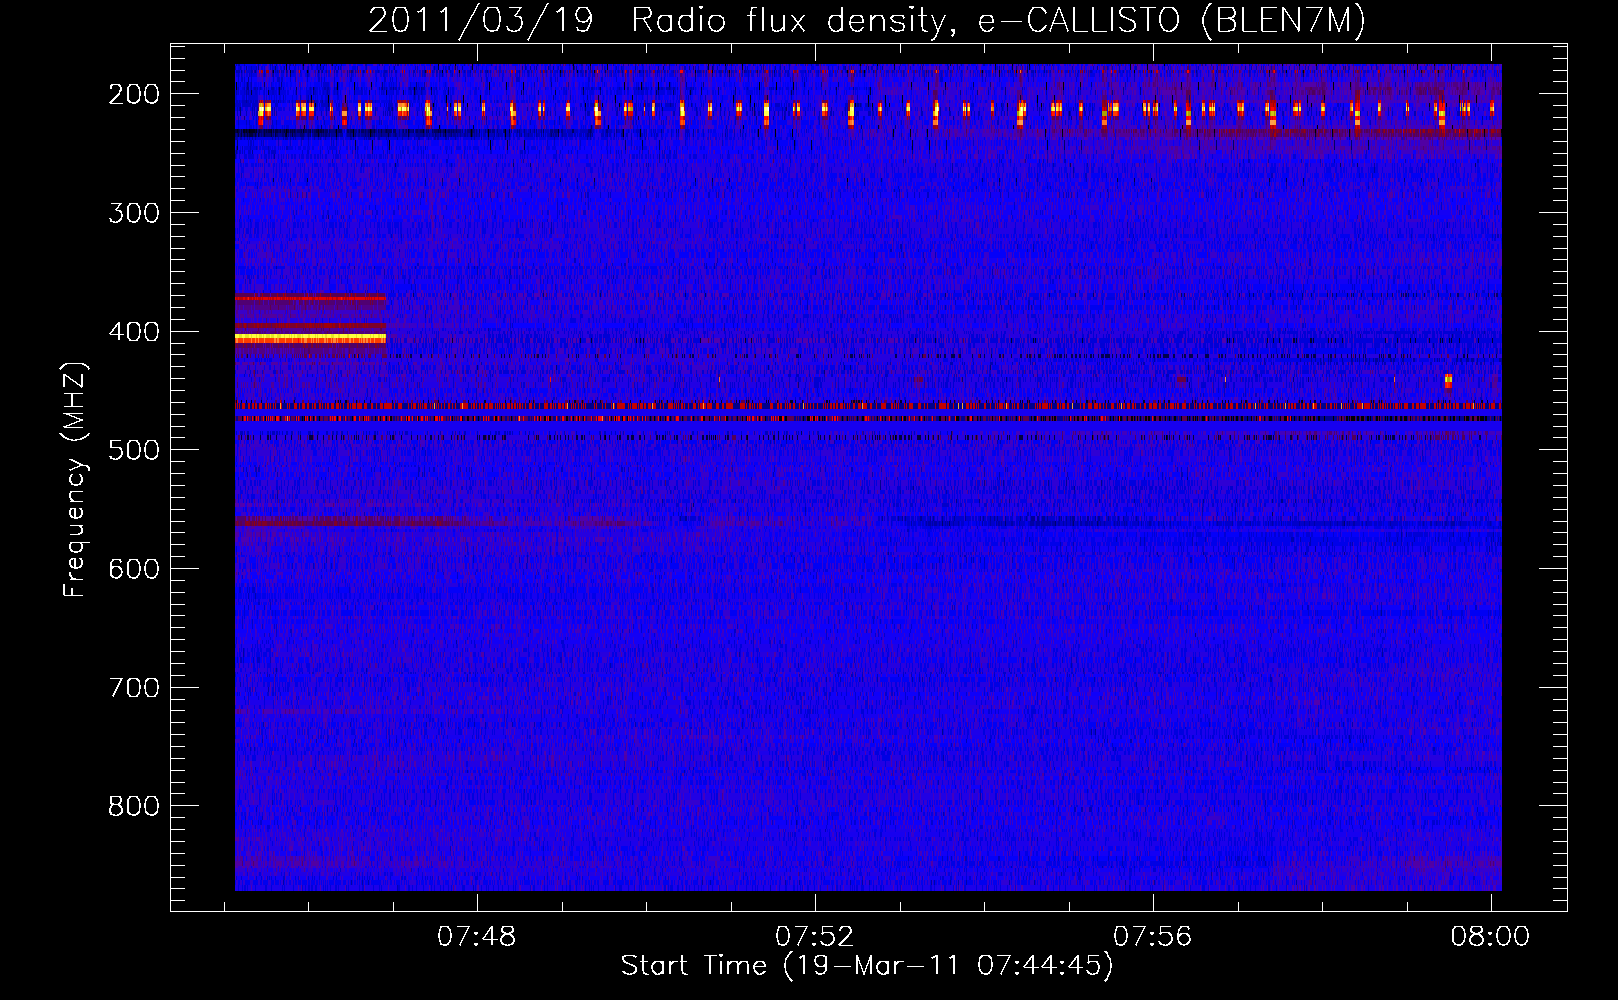Click the 600 frequency tick label

pyautogui.click(x=134, y=569)
